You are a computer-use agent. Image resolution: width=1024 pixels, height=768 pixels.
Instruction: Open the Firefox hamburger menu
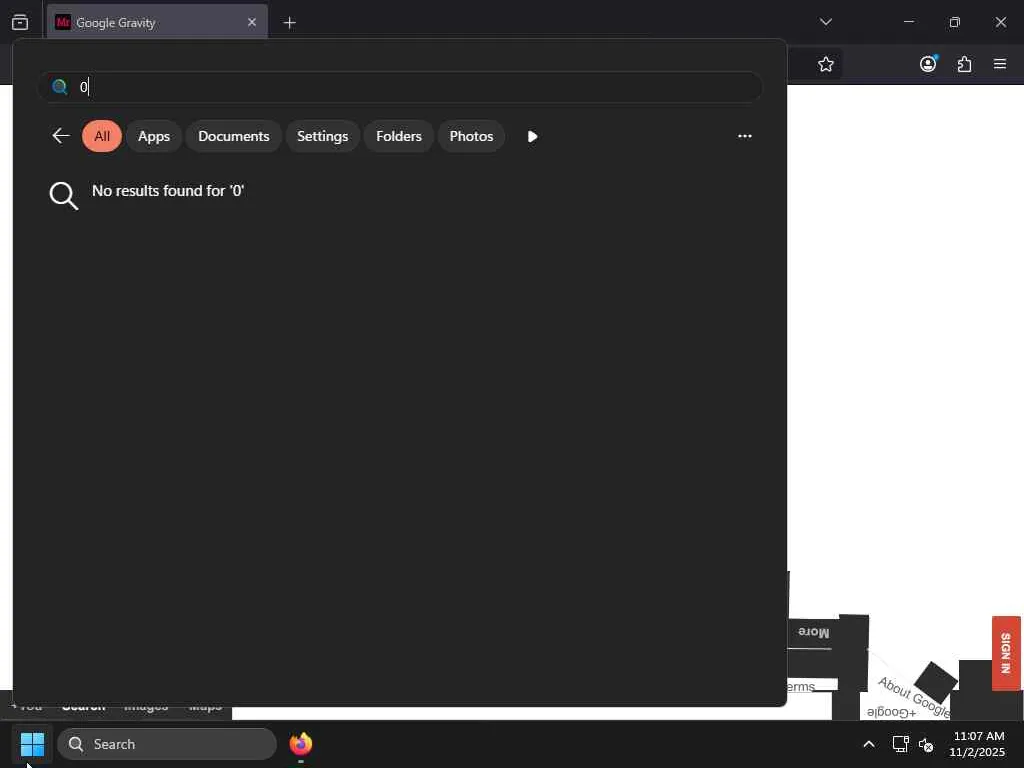pyautogui.click(x=999, y=64)
